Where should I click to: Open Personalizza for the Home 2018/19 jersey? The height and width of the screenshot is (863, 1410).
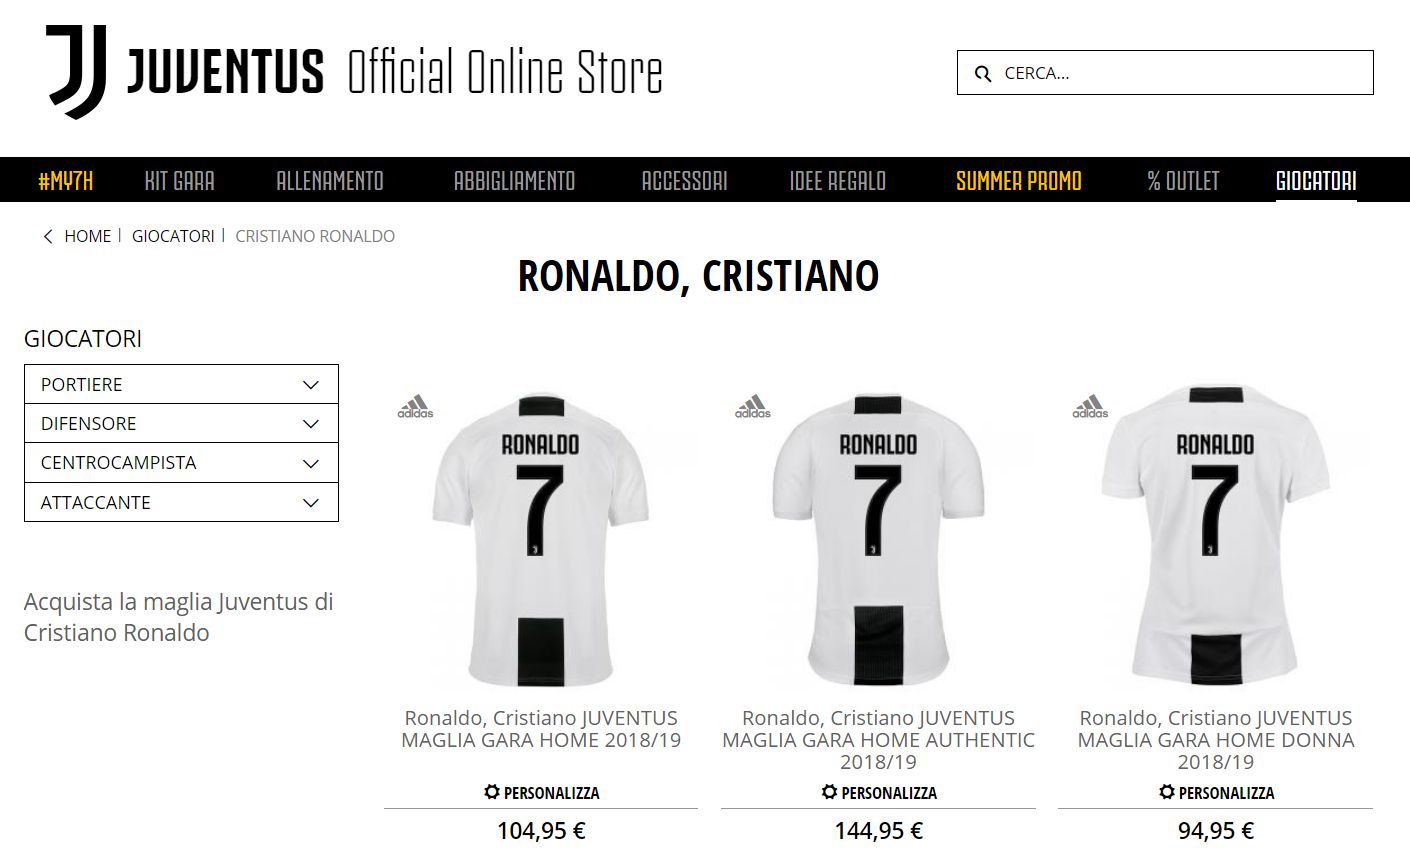click(x=541, y=791)
